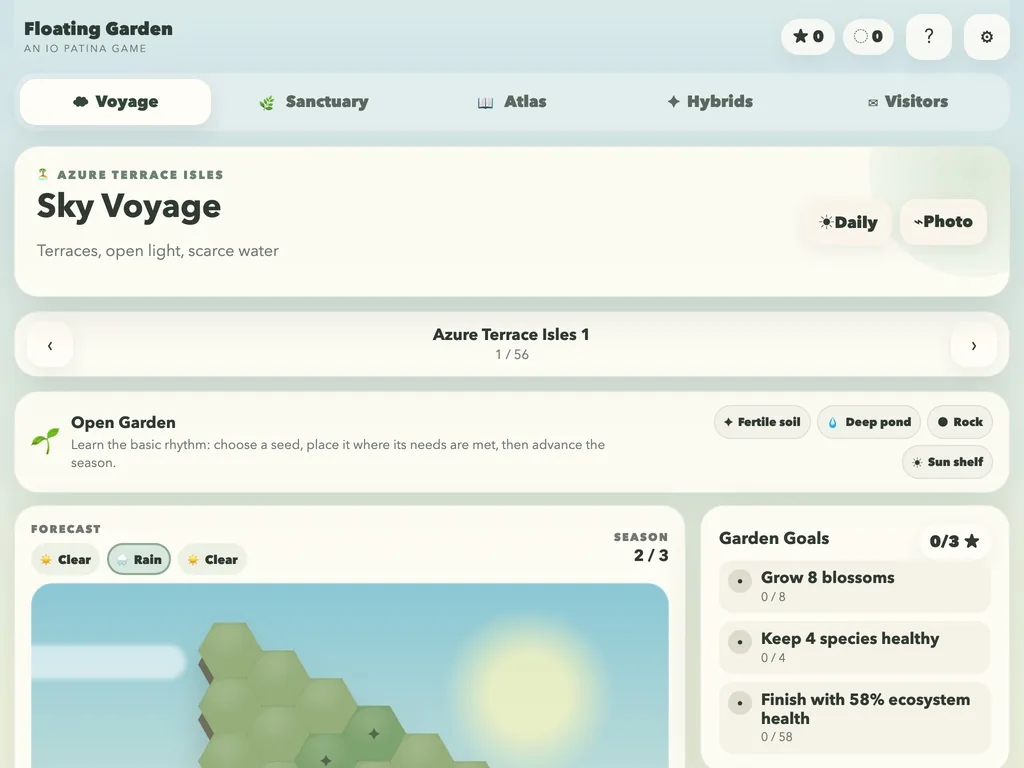This screenshot has height=768, width=1024.
Task: Click the Grow 8 blossoms goal
Action: click(855, 586)
